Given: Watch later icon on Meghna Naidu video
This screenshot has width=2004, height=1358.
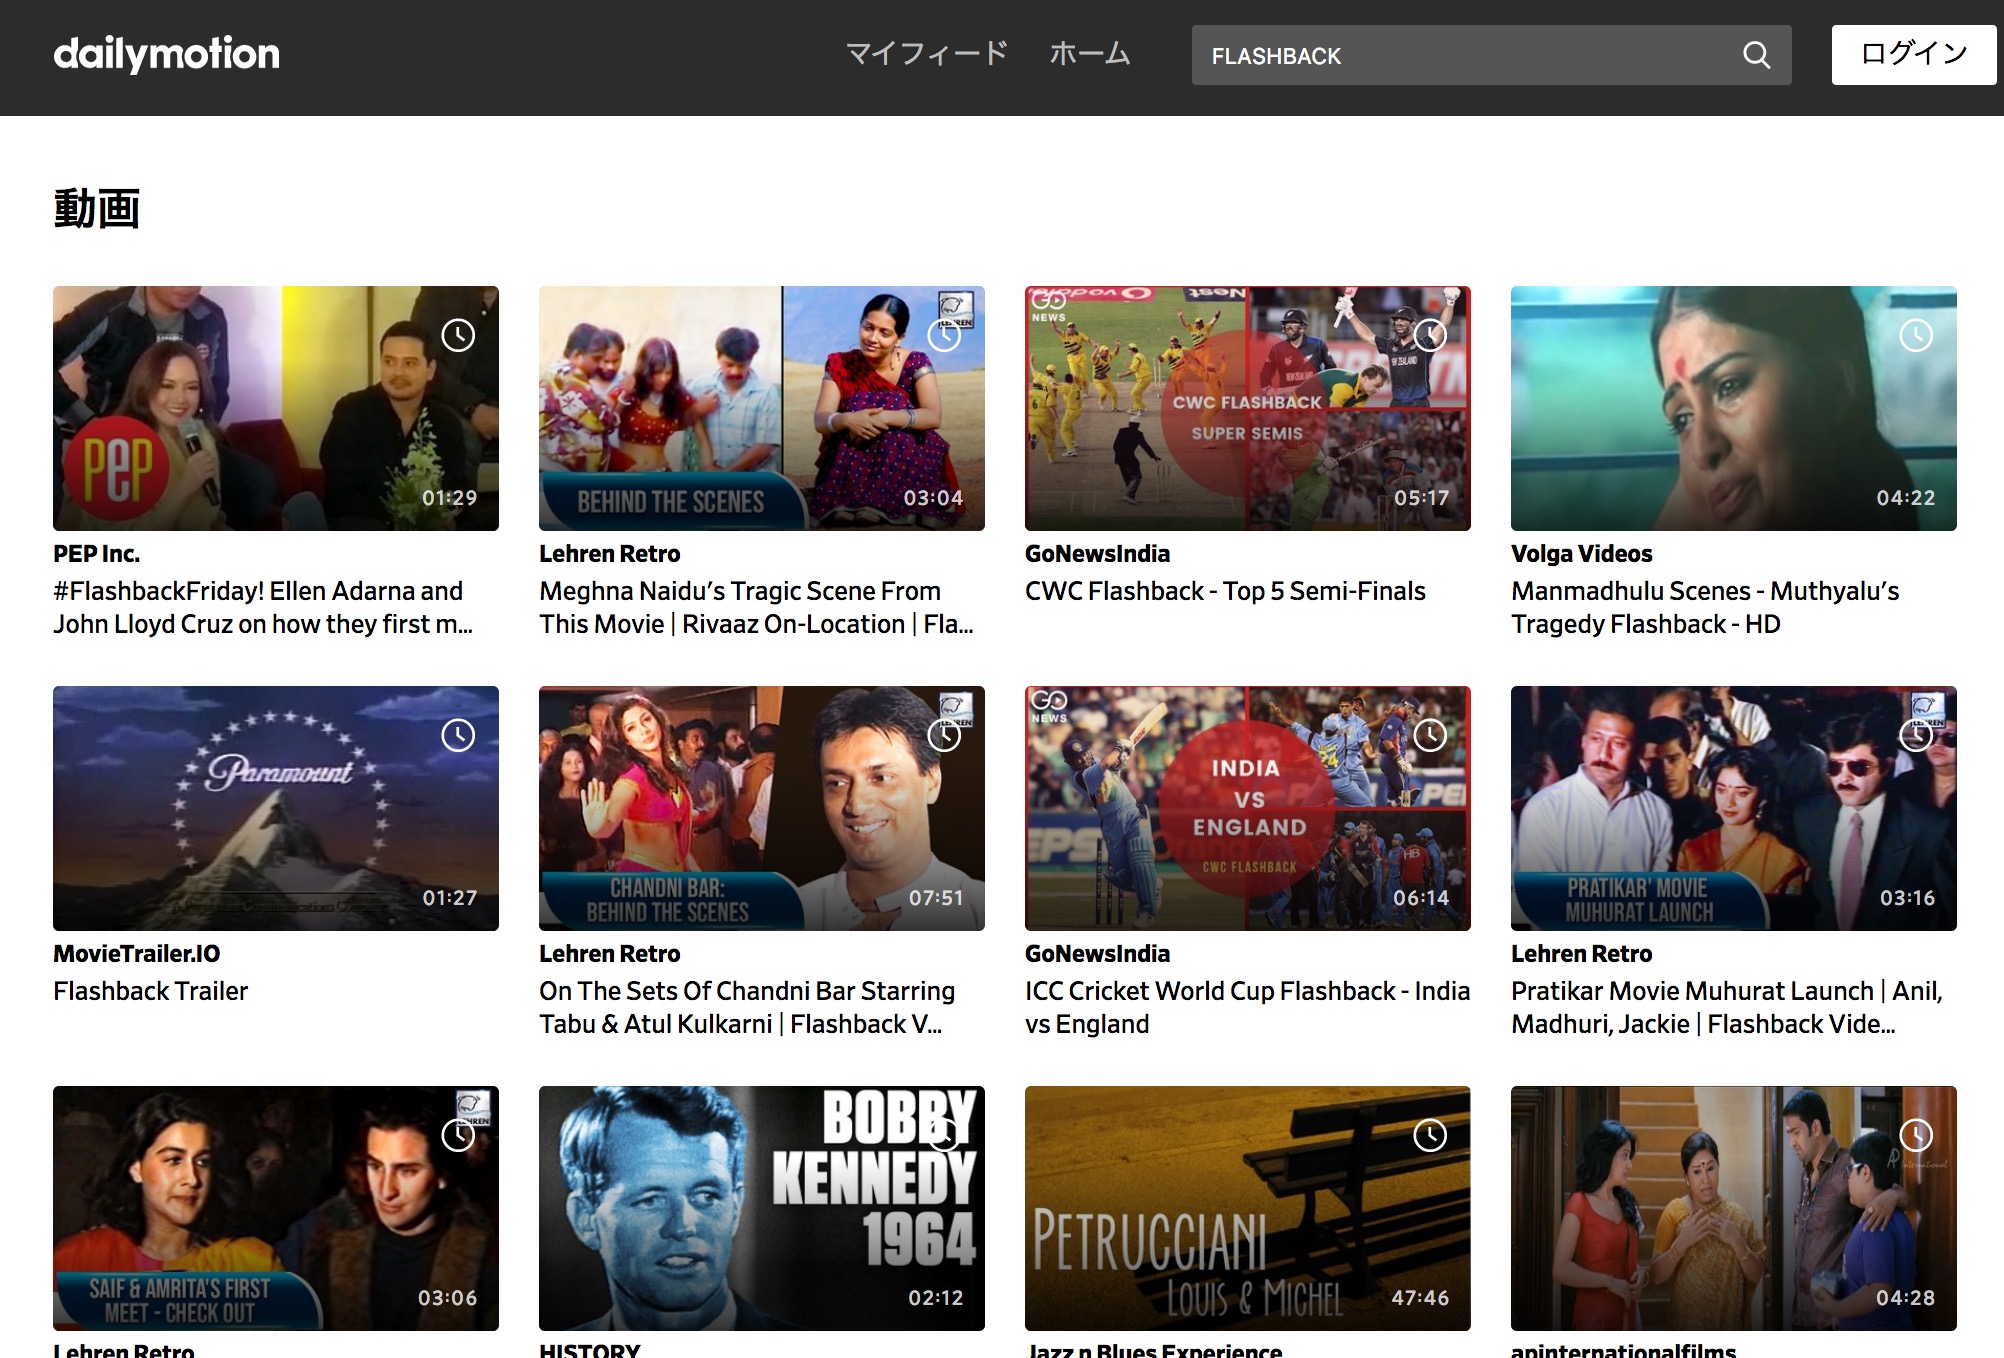Looking at the screenshot, I should click(x=944, y=335).
